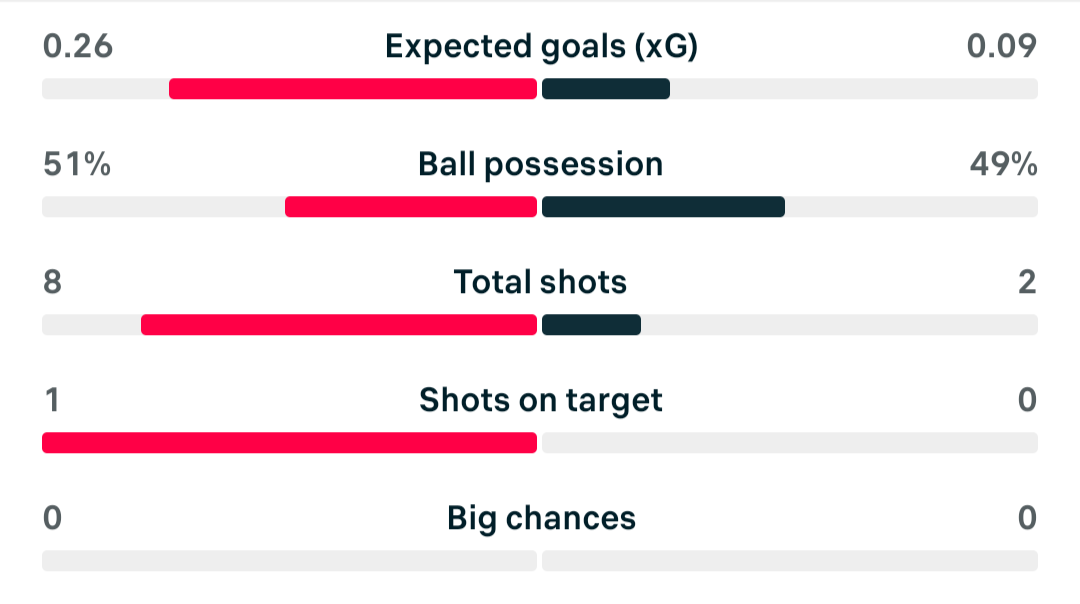
Task: Open the Total shots stat label
Action: (541, 282)
